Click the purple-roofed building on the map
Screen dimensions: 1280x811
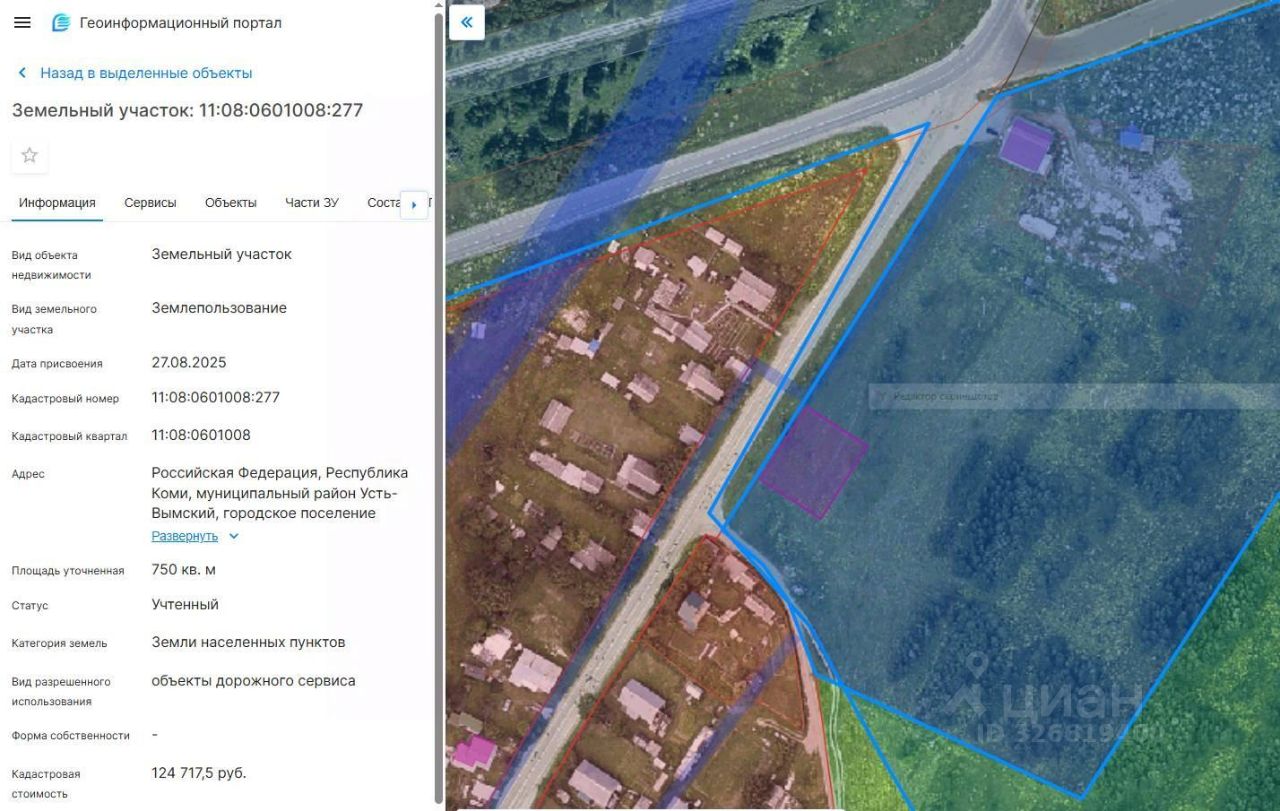pyautogui.click(x=1026, y=145)
